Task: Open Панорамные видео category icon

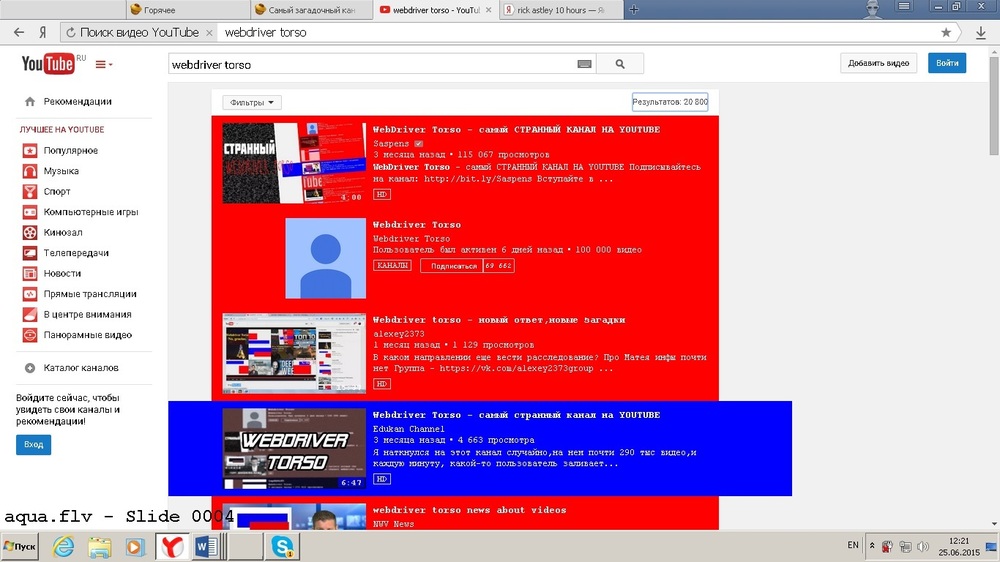Action: [x=30, y=335]
